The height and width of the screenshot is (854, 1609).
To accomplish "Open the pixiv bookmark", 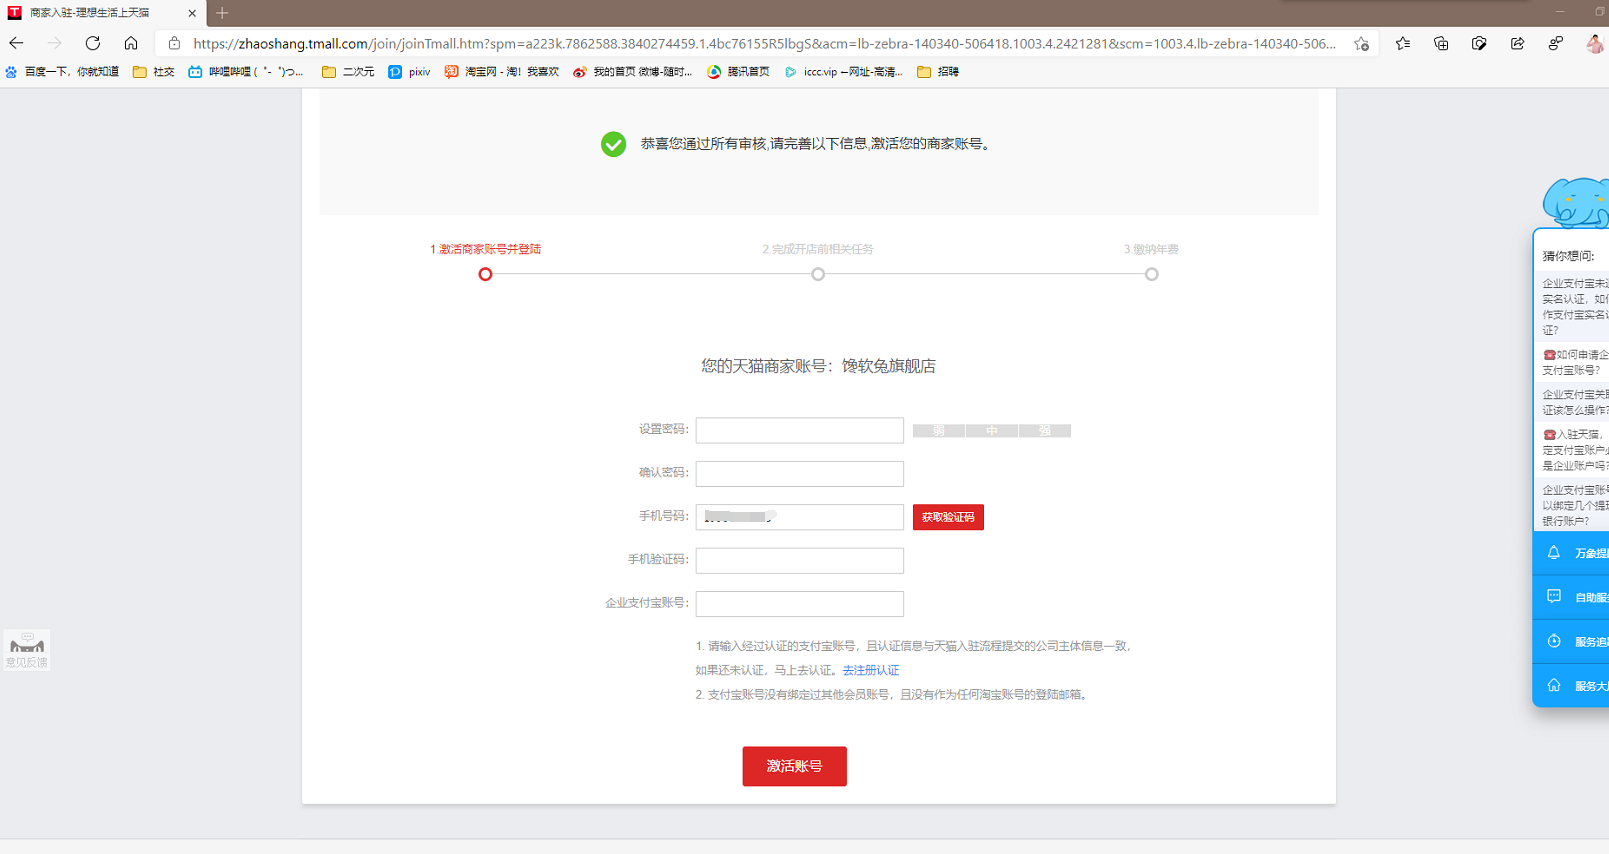I will click(409, 72).
